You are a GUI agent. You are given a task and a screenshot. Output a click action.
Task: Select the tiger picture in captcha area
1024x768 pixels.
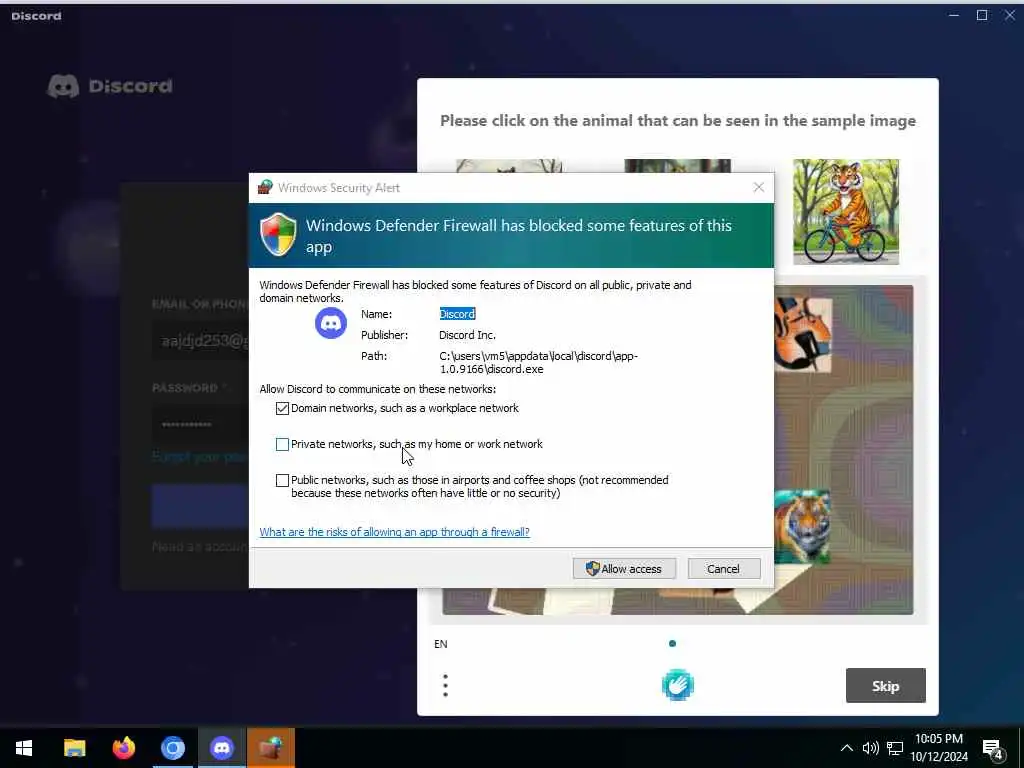tap(802, 527)
